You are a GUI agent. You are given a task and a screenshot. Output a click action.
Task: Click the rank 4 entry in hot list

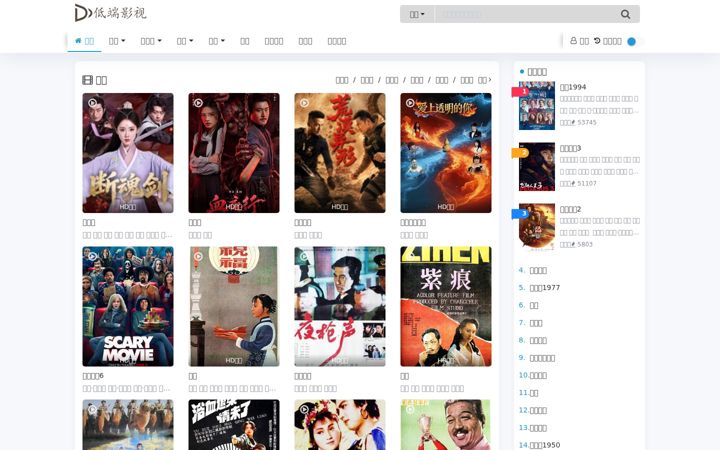coord(538,270)
